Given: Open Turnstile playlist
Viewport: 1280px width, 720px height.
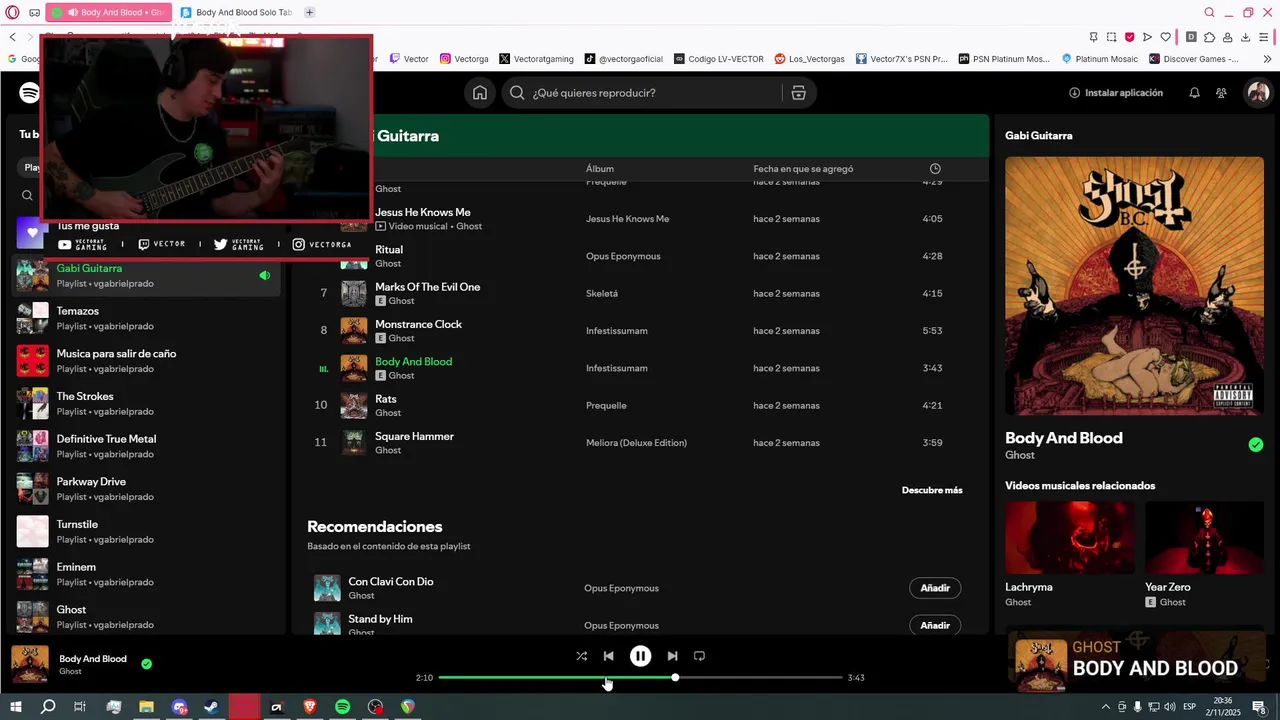Looking at the screenshot, I should click(x=146, y=531).
